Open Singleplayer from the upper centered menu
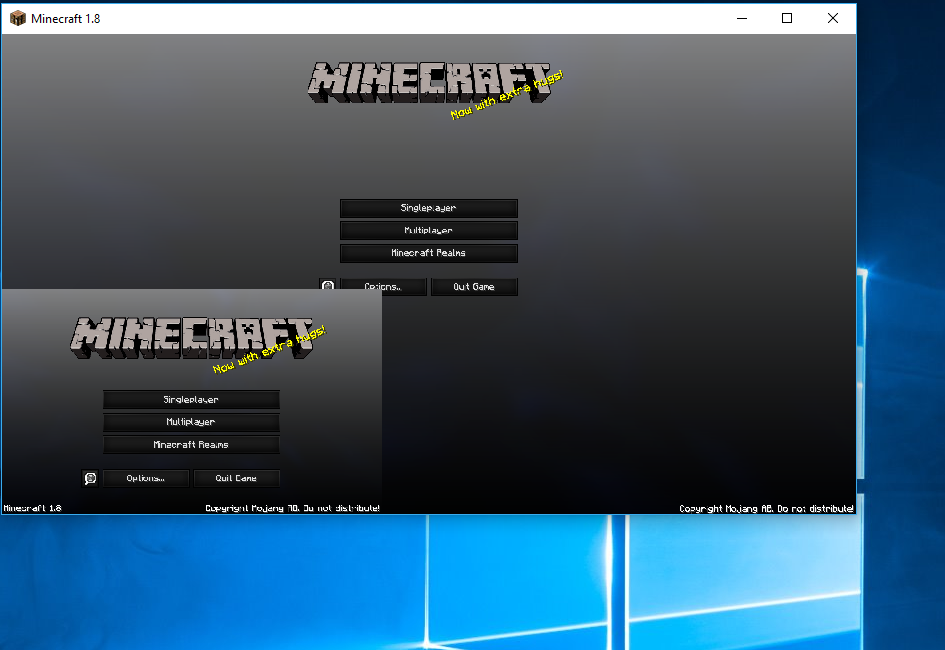Screen dimensions: 945x650 coord(428,208)
